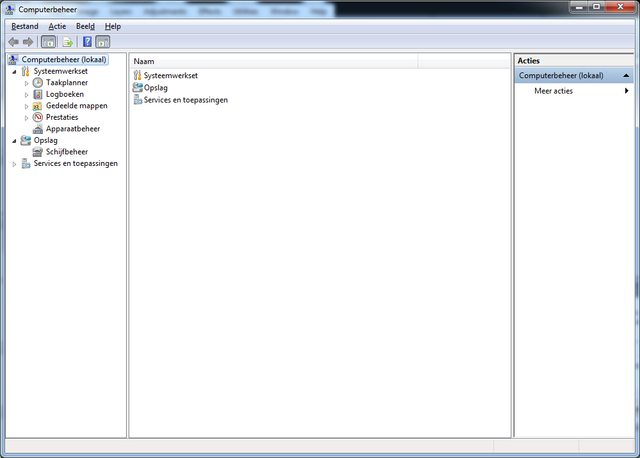Image resolution: width=640 pixels, height=458 pixels.
Task: Expand the Gedeelde mappen tree node
Action: pos(27,106)
